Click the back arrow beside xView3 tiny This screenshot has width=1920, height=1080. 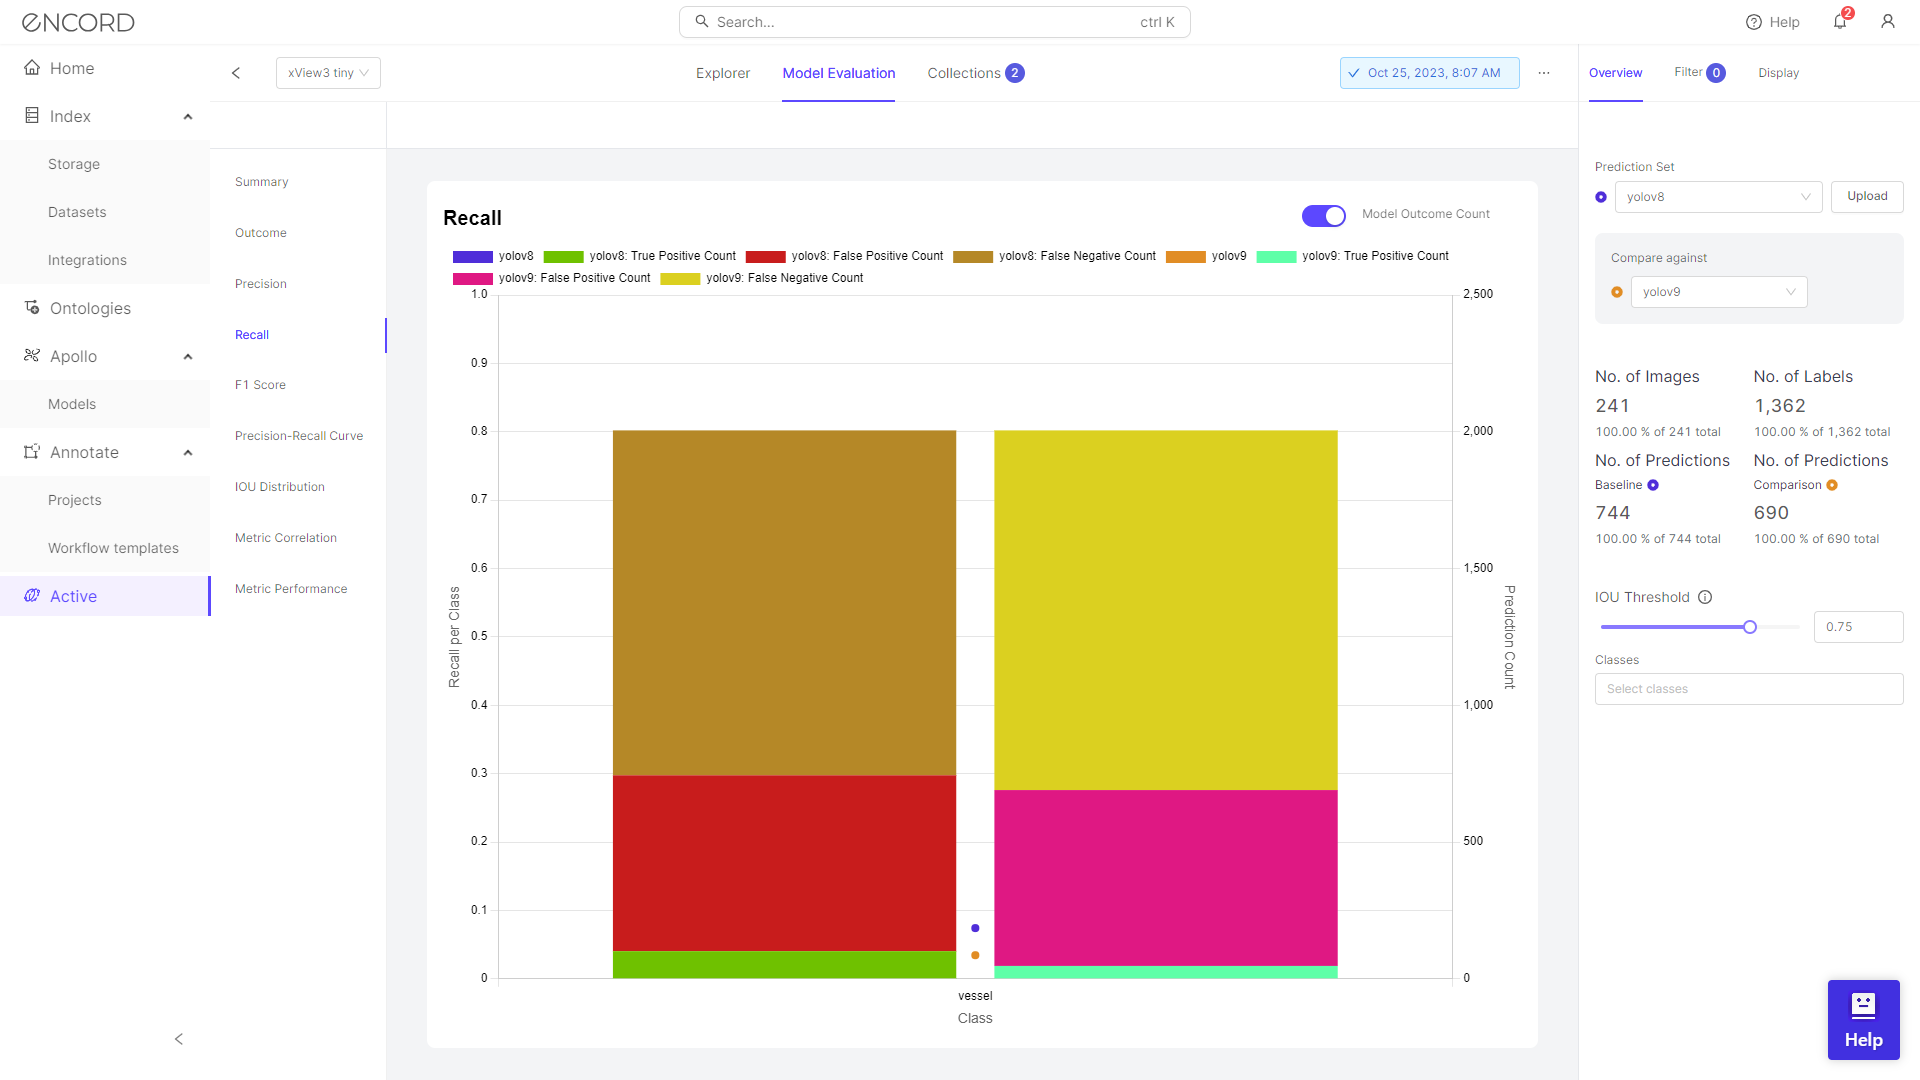click(x=236, y=73)
